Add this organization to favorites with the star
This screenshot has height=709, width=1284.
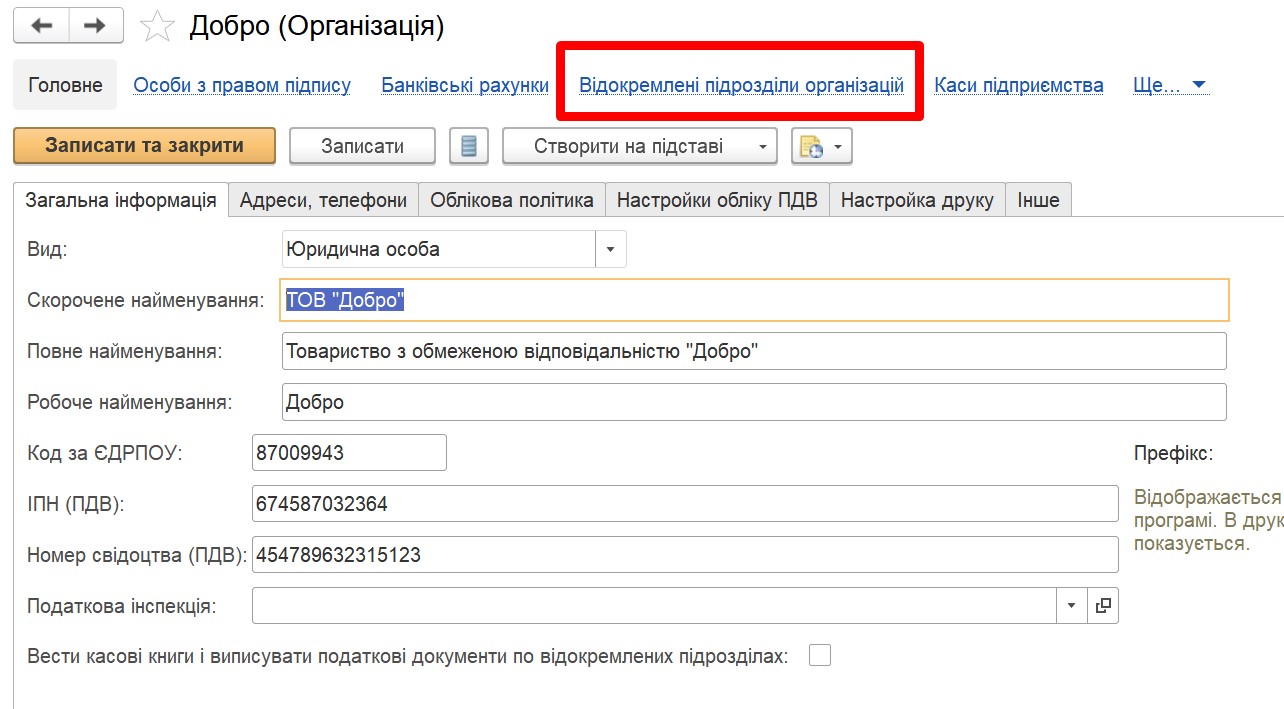[157, 27]
